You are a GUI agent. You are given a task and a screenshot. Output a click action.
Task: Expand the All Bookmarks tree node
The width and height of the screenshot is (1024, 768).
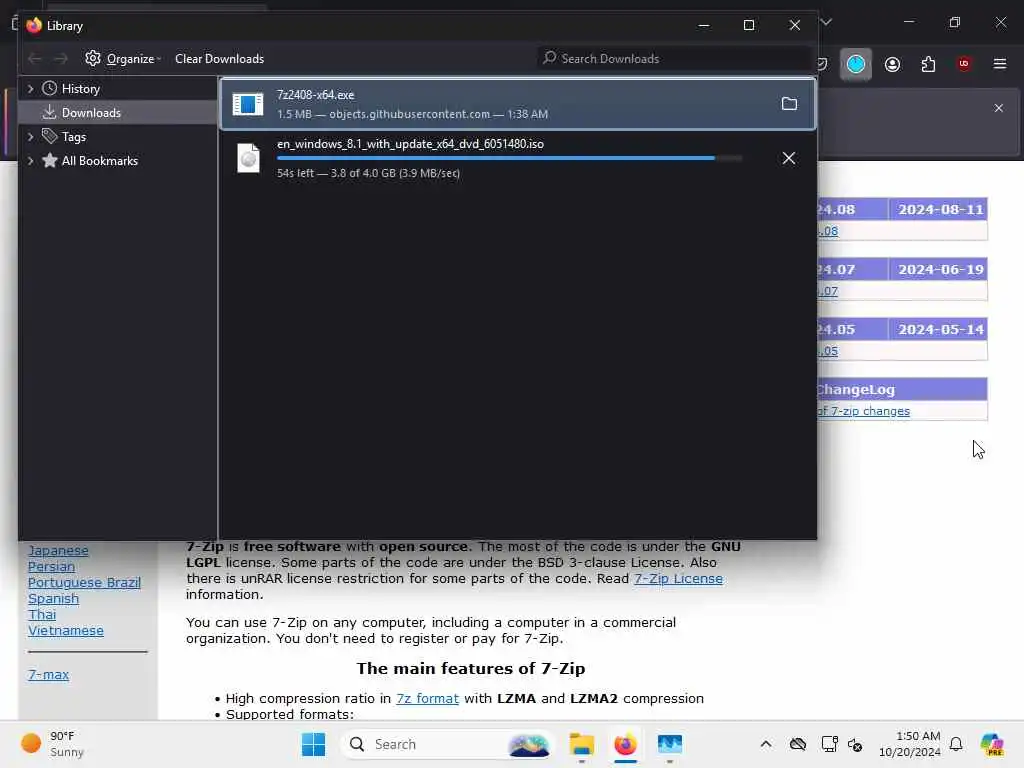pos(30,161)
